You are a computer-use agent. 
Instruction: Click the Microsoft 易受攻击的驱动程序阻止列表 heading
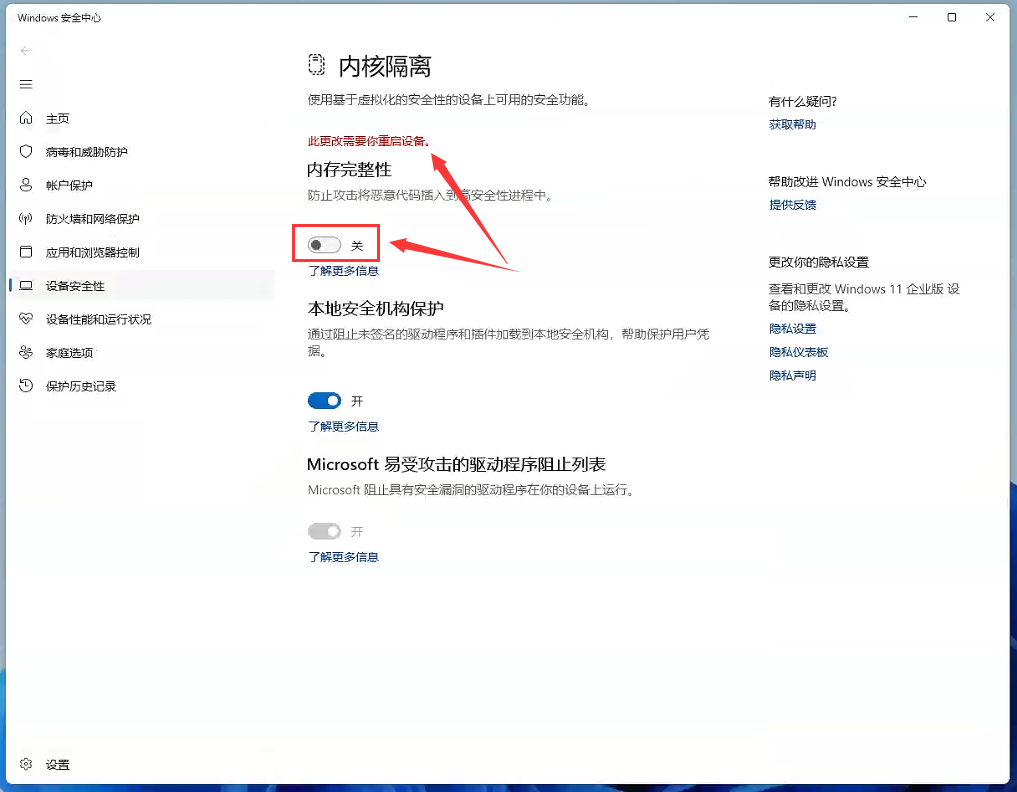pos(456,464)
